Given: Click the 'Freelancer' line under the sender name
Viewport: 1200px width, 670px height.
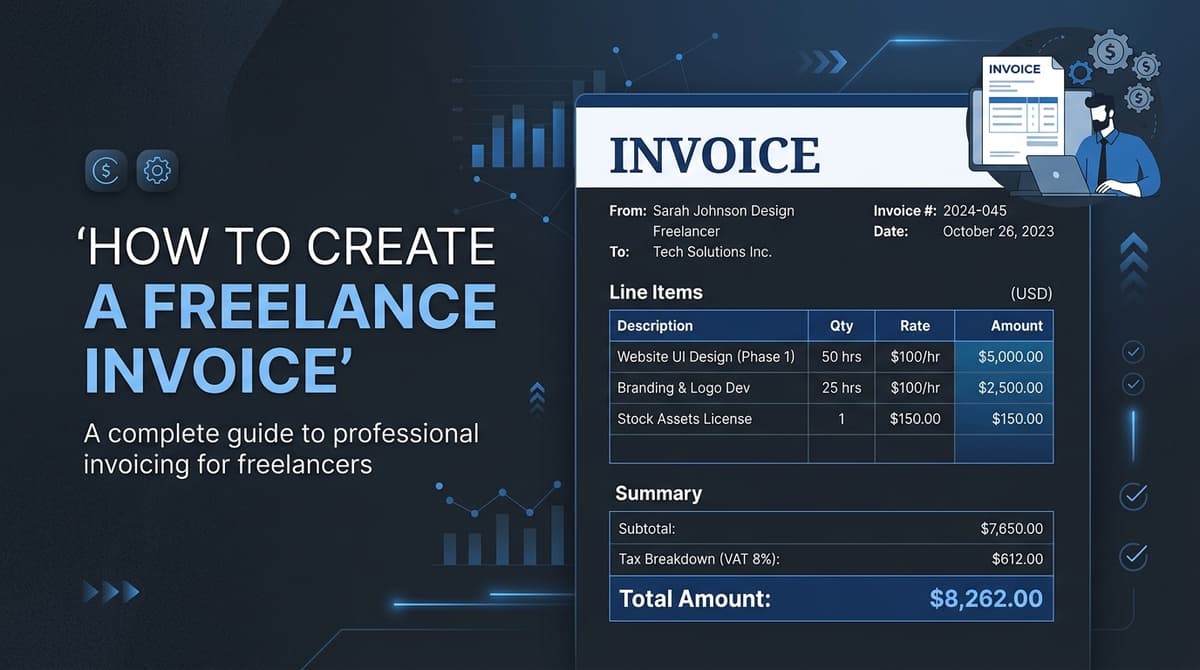Looking at the screenshot, I should pyautogui.click(x=686, y=231).
